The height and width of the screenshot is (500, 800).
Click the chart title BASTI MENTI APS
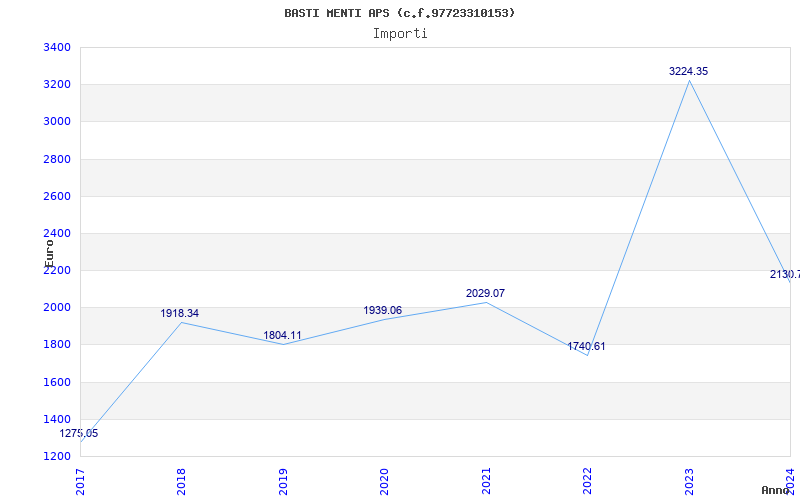pyautogui.click(x=400, y=13)
